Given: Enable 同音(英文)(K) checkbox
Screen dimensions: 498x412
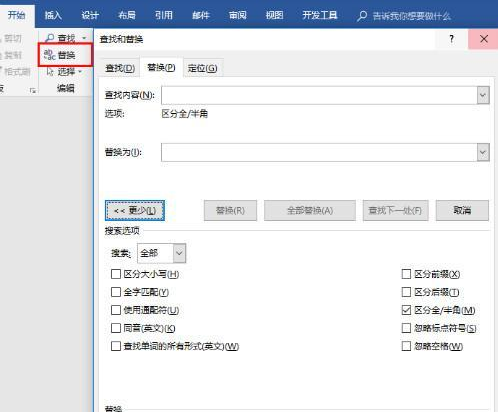Looking at the screenshot, I should [116, 328].
